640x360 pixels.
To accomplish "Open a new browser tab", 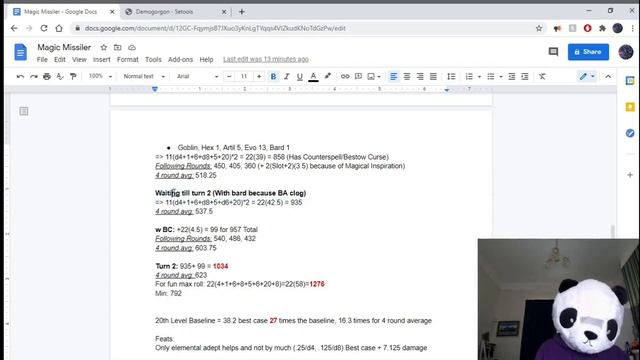I will (x=242, y=12).
